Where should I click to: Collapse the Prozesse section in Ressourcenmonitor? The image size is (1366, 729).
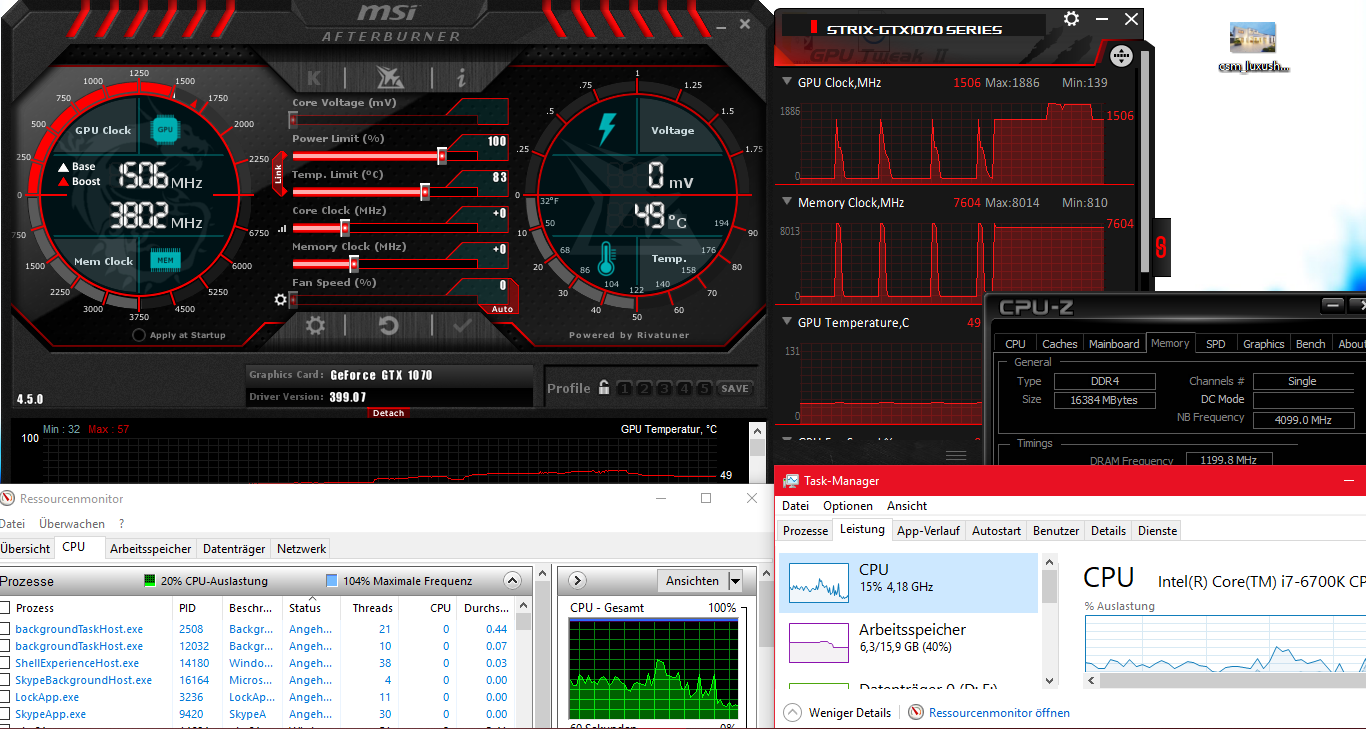click(x=512, y=581)
